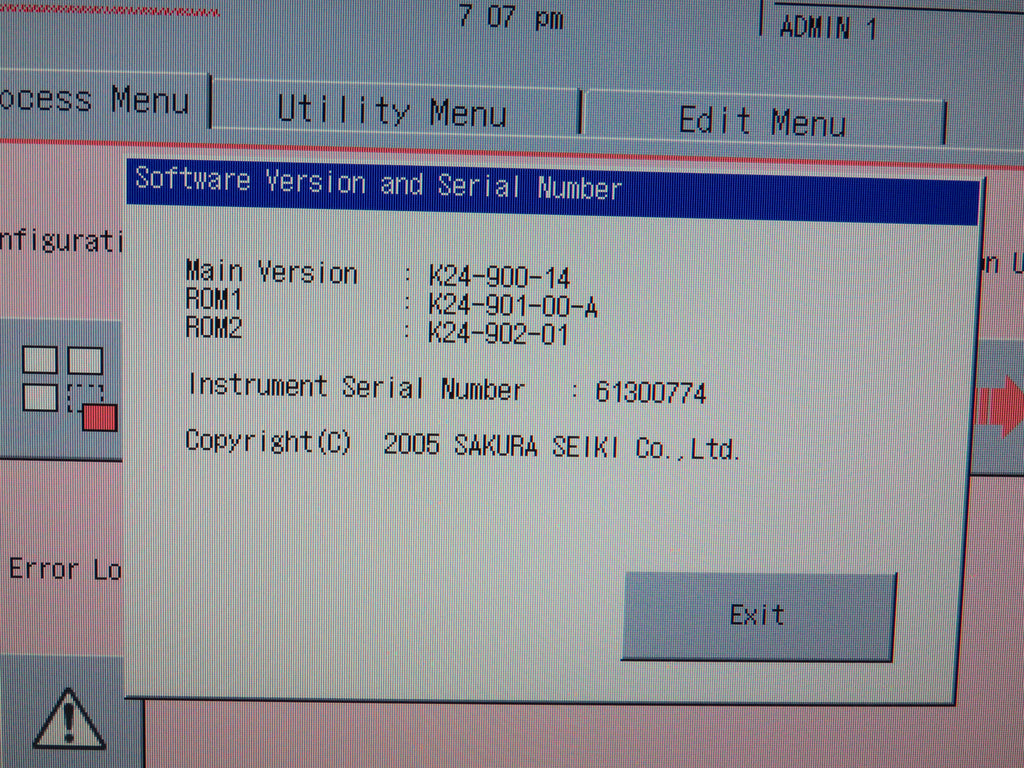The height and width of the screenshot is (768, 1024).
Task: Select the red square in configuration icon
Action: click(100, 417)
